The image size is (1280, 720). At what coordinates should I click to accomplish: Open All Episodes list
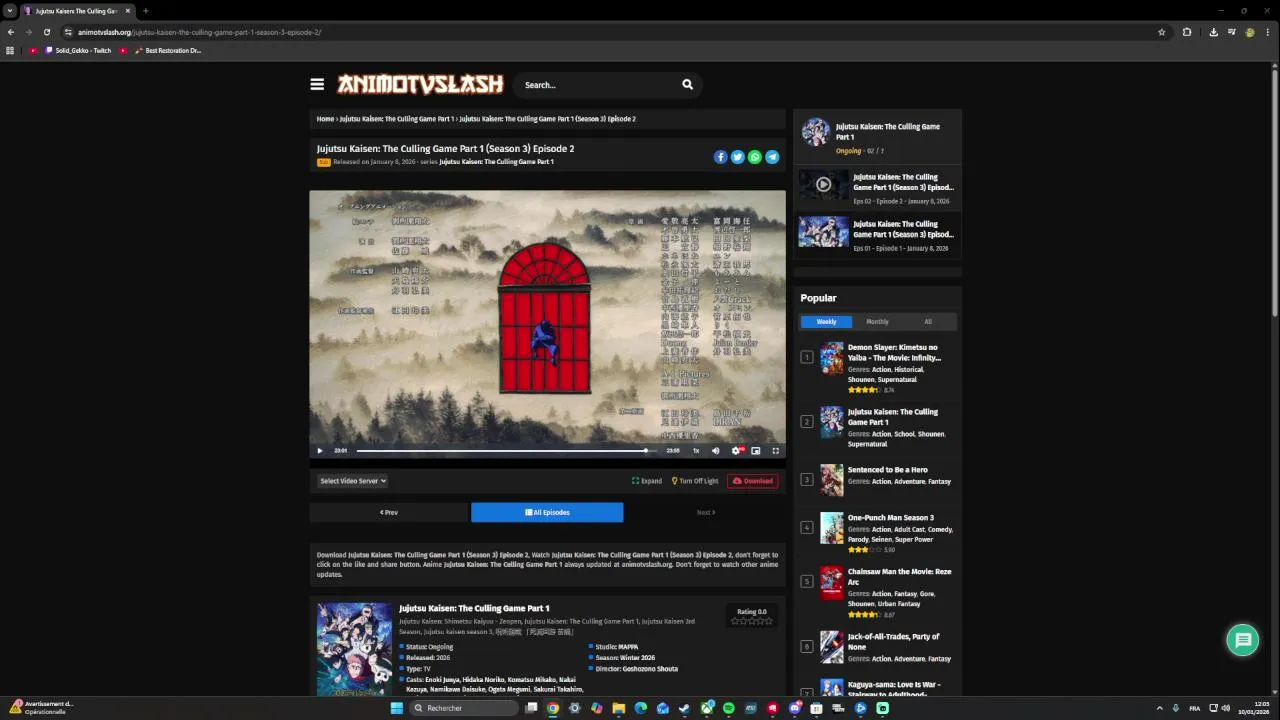[x=547, y=512]
